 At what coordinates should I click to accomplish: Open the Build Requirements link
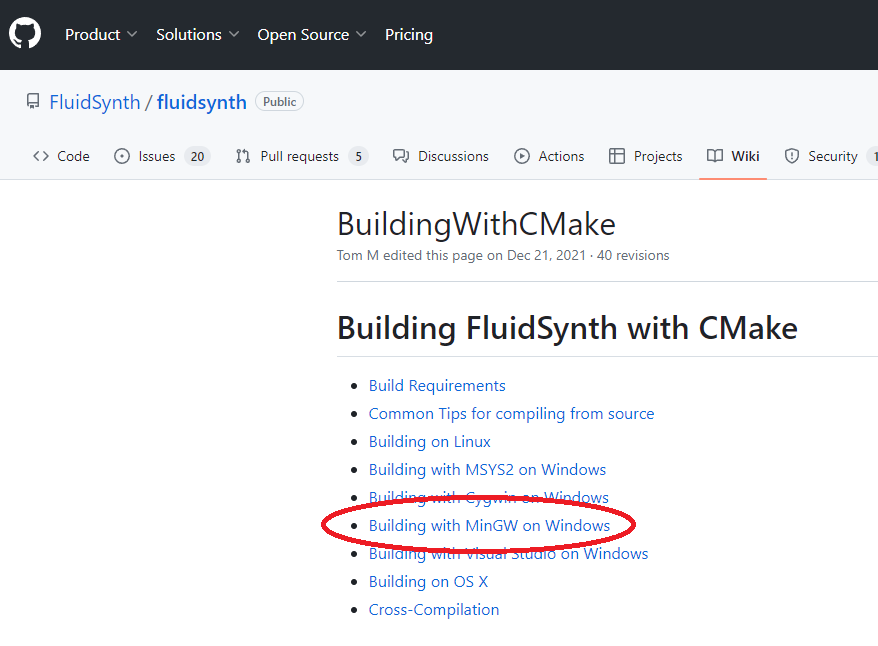pyautogui.click(x=437, y=386)
